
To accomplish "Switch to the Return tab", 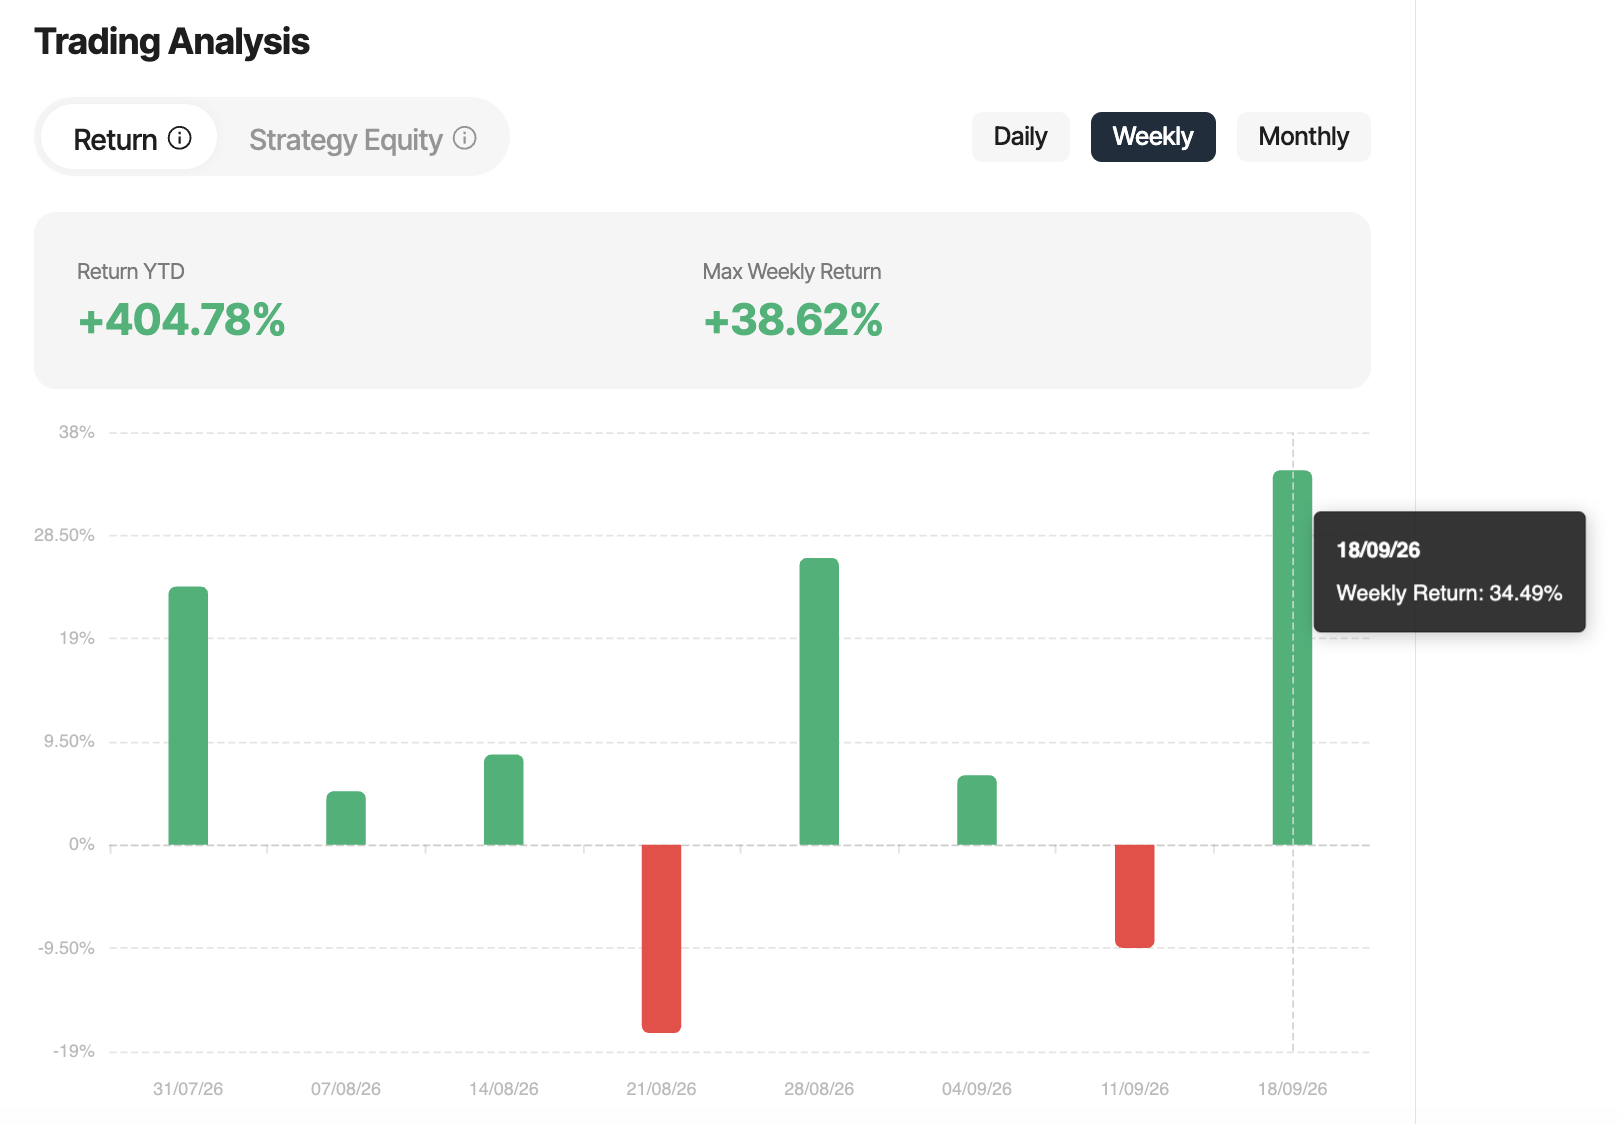I will coord(130,138).
